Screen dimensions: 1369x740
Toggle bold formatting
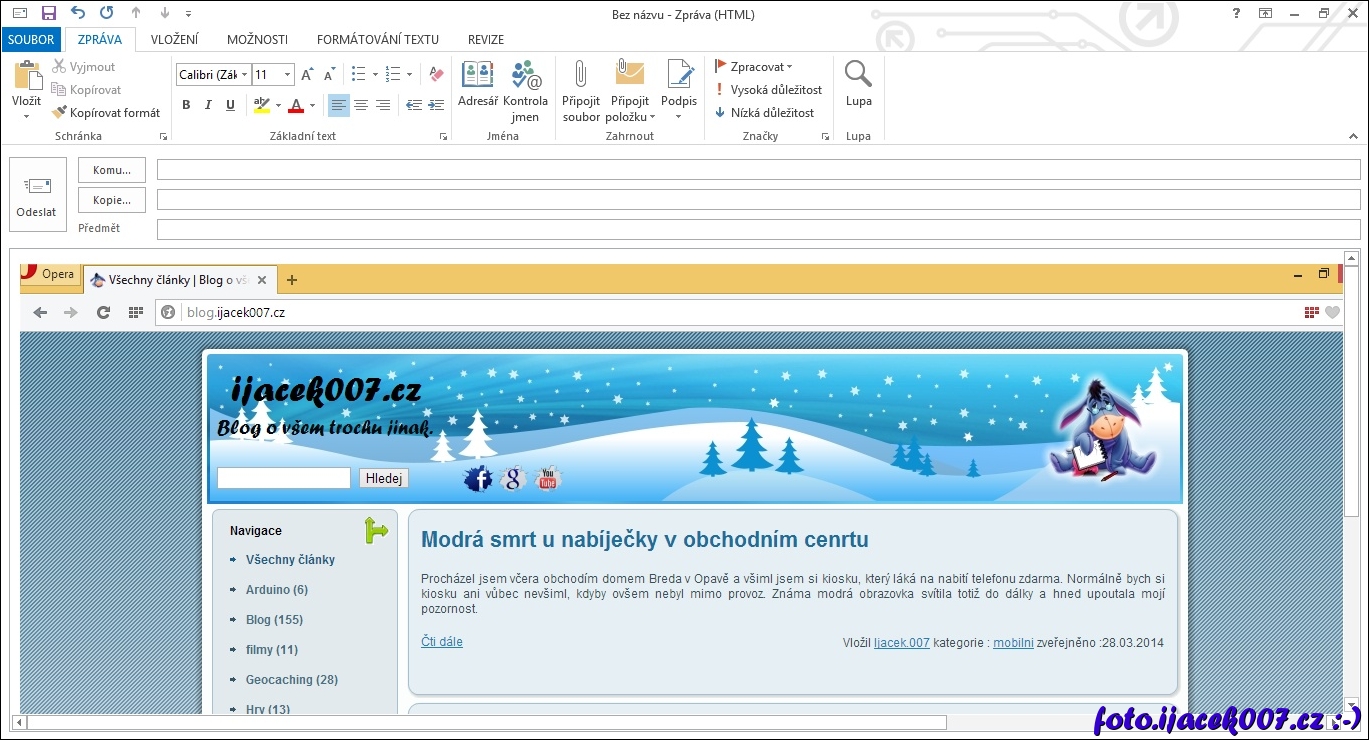tap(186, 105)
